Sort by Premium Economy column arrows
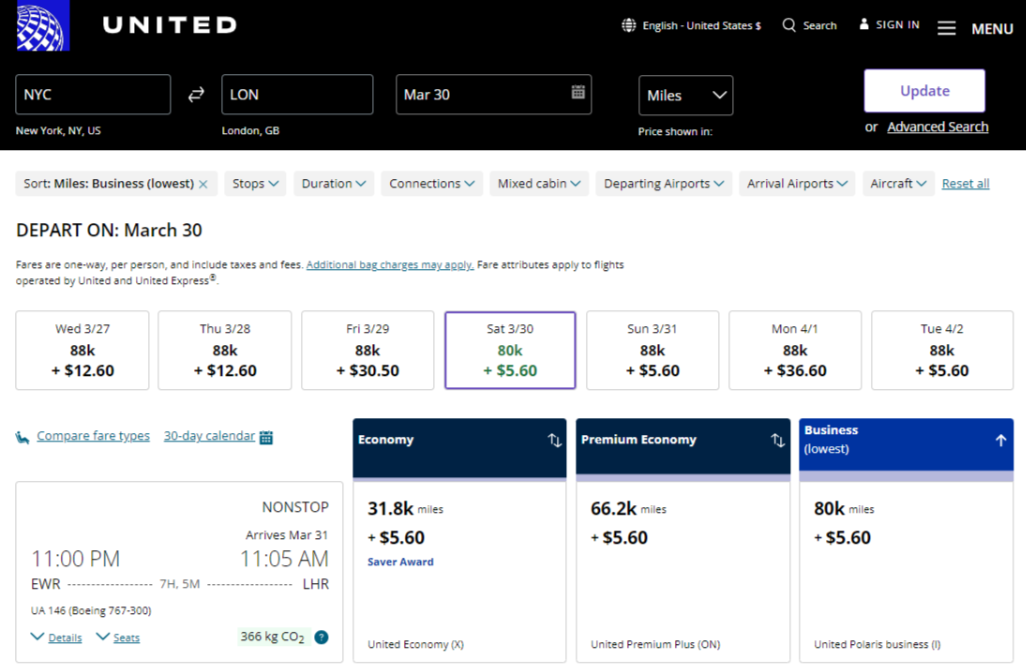Viewport: 1026px width, 670px height. (777, 440)
